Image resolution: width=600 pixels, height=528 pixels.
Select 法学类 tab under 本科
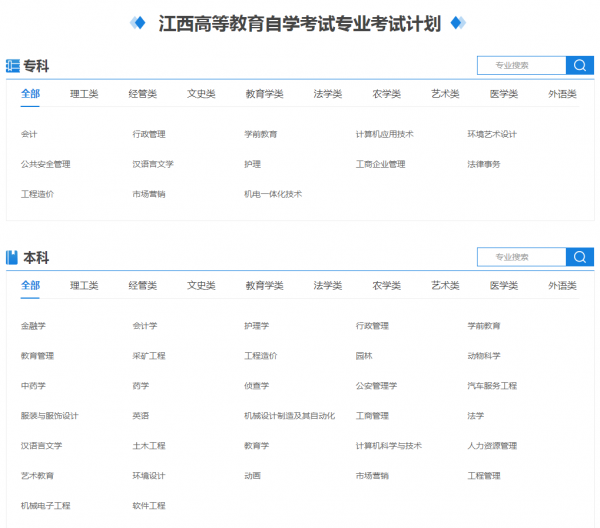[328, 285]
